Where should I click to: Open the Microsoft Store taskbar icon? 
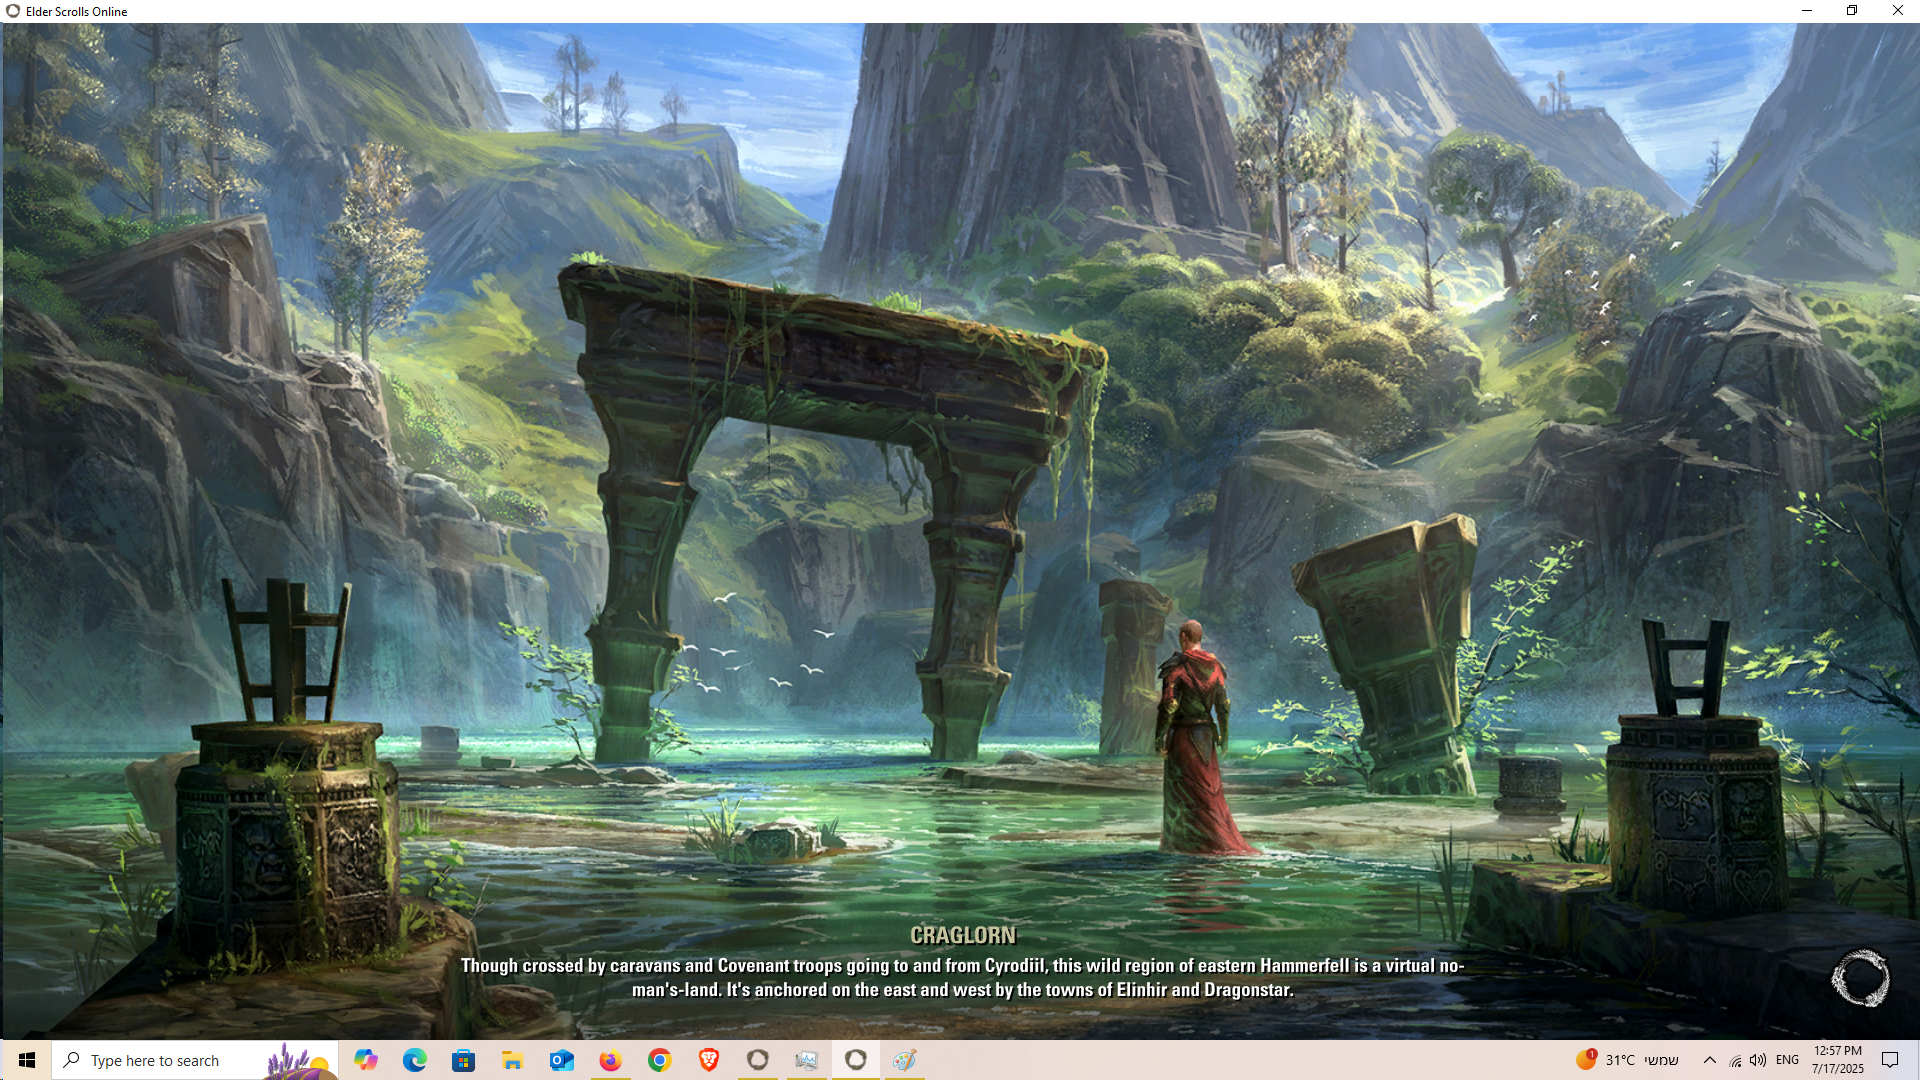click(x=463, y=1060)
